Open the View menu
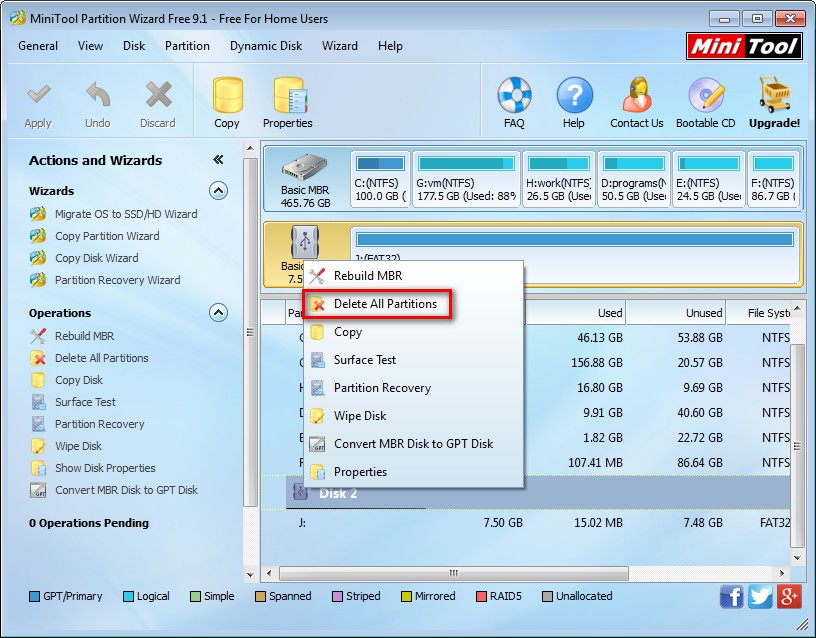Viewport: 816px width, 638px height. click(90, 46)
